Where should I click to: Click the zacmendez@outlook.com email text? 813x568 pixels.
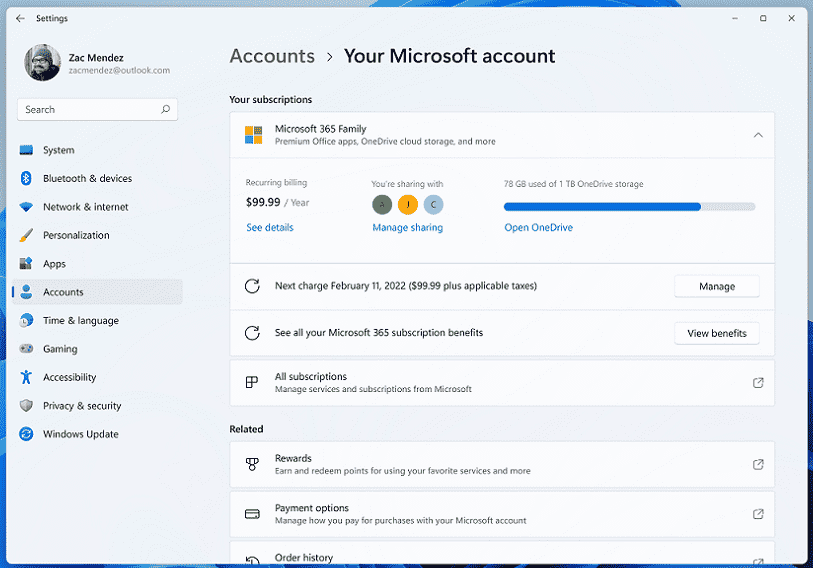(x=119, y=71)
